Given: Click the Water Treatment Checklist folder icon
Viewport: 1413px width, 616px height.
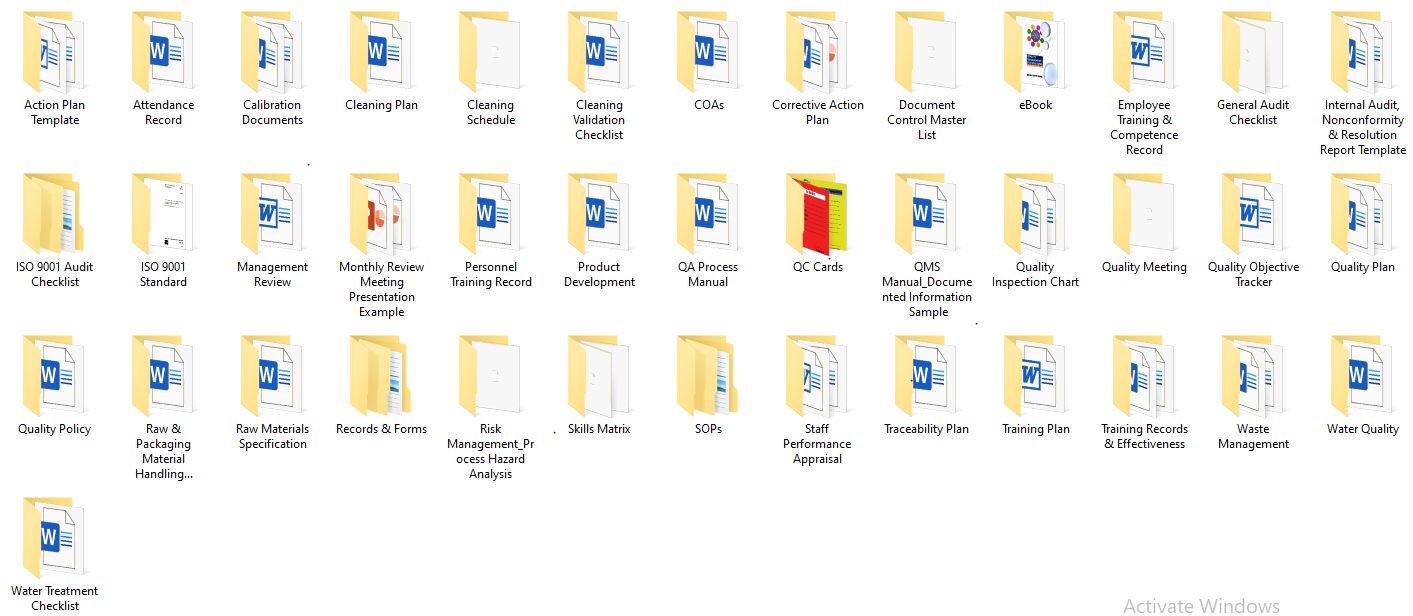Looking at the screenshot, I should [x=55, y=539].
